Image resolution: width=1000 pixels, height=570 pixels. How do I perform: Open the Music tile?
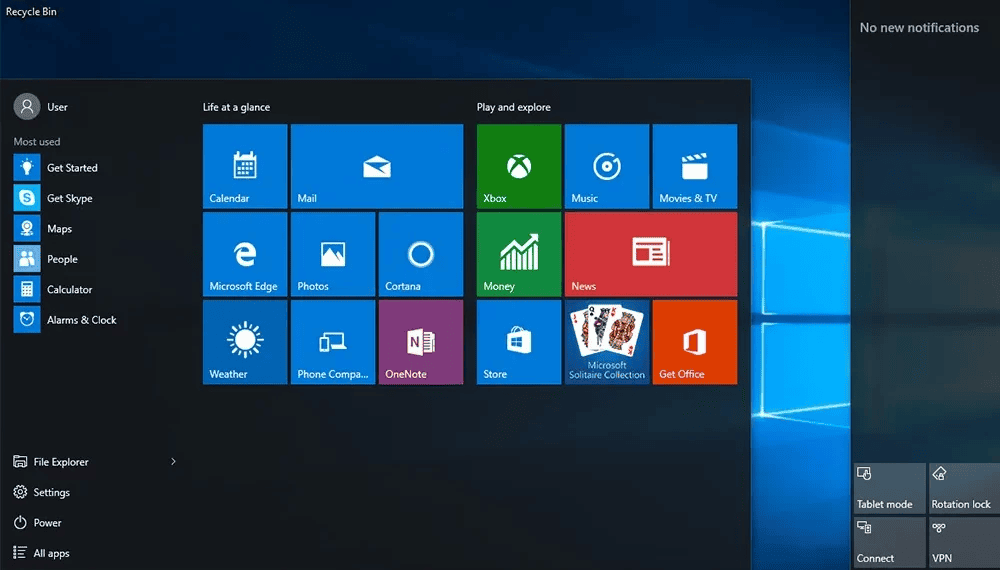click(607, 166)
